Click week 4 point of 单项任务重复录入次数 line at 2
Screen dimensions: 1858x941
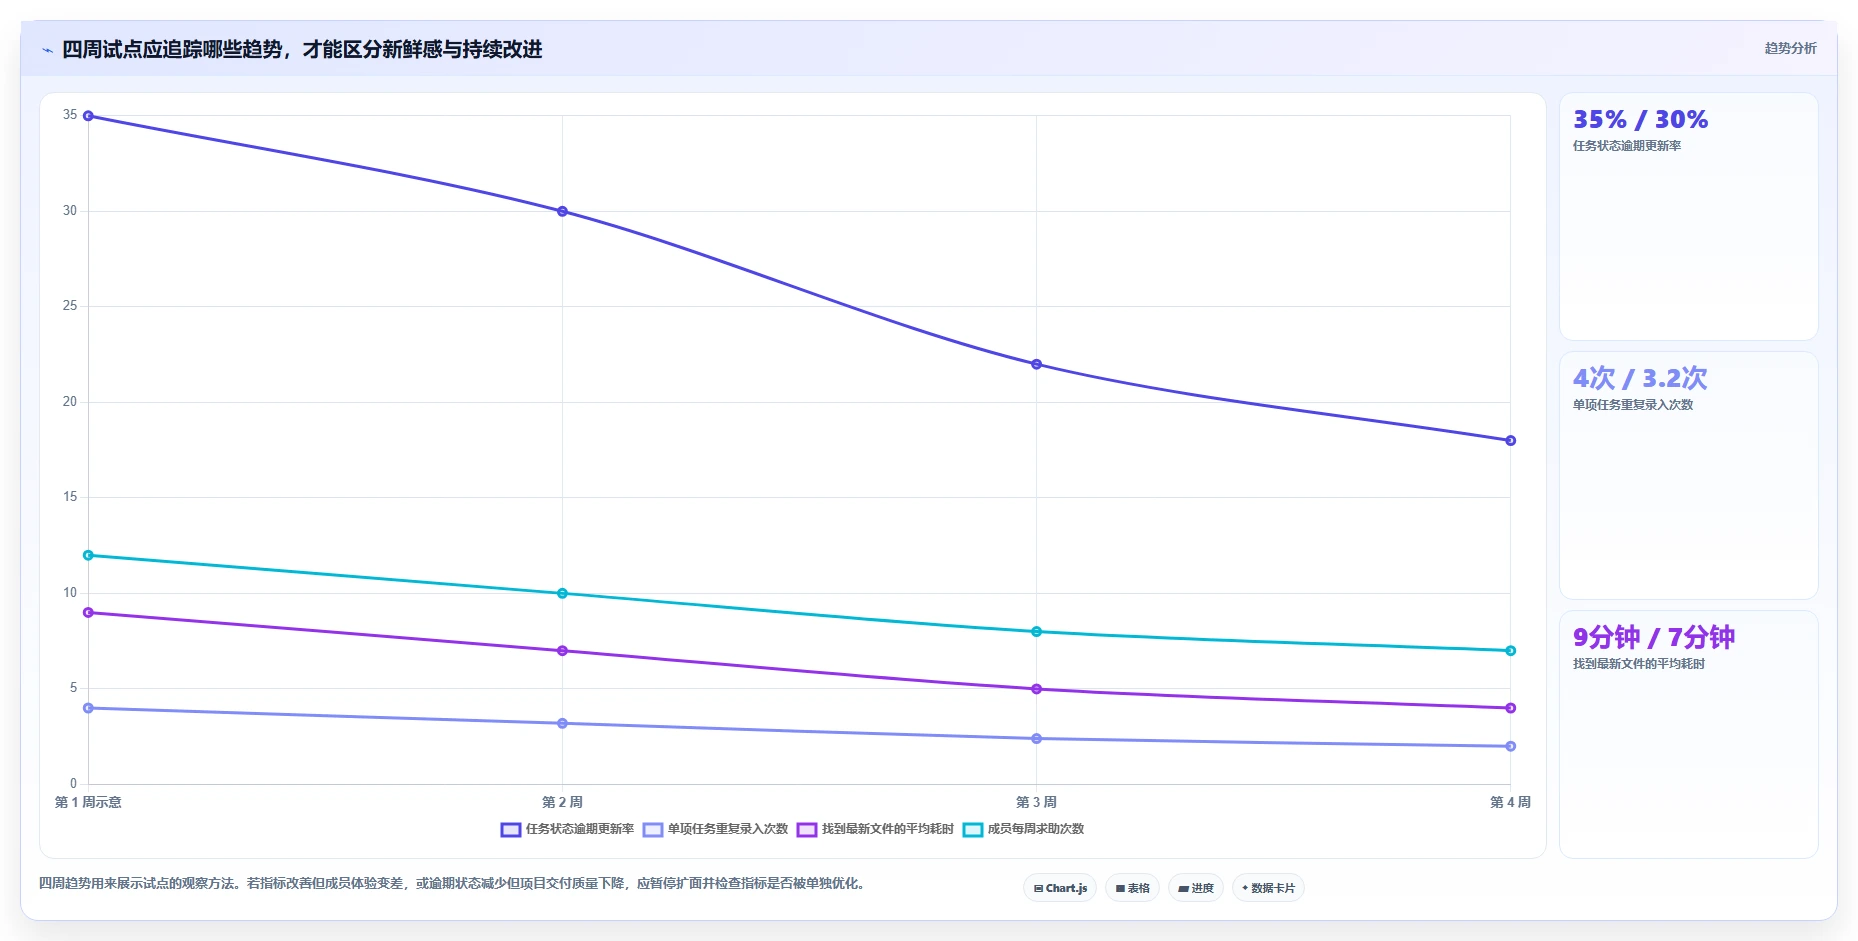1510,746
